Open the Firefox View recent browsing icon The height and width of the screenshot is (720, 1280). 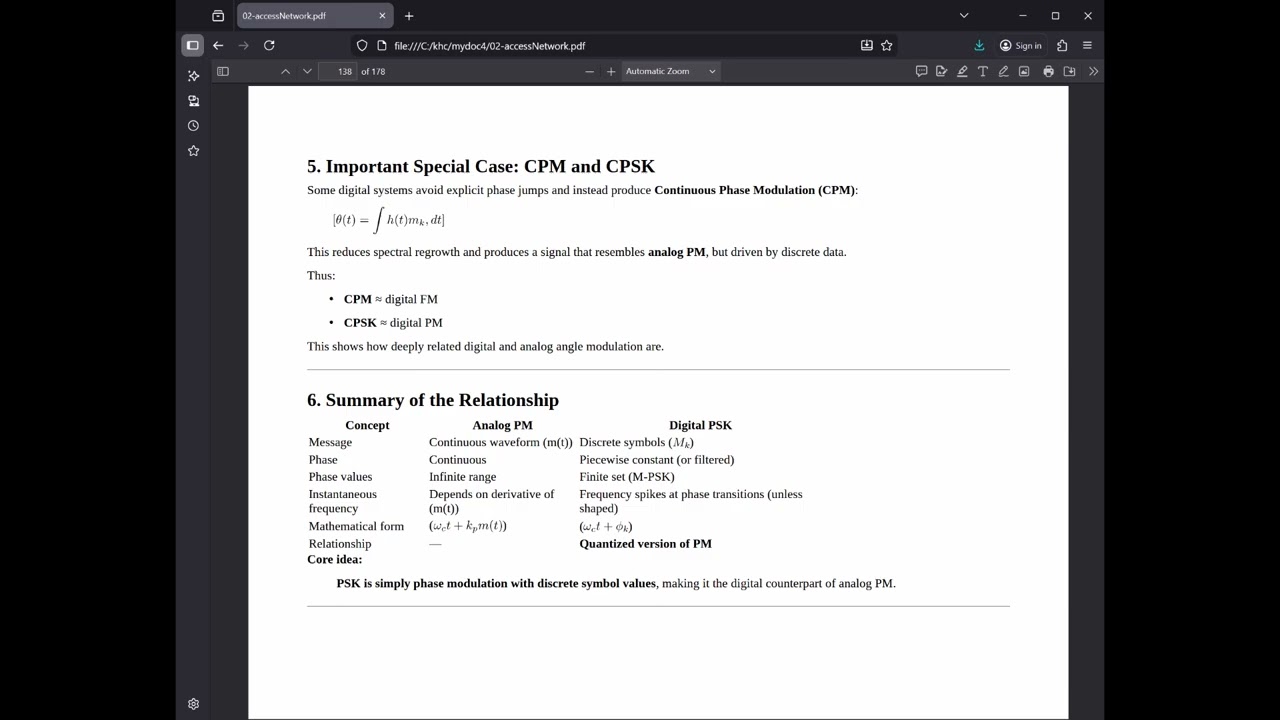[218, 16]
